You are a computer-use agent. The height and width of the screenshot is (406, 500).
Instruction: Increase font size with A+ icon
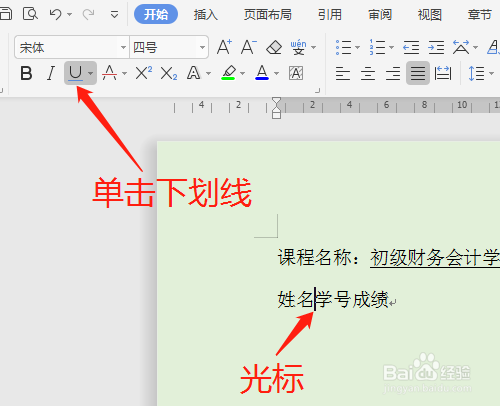point(224,47)
